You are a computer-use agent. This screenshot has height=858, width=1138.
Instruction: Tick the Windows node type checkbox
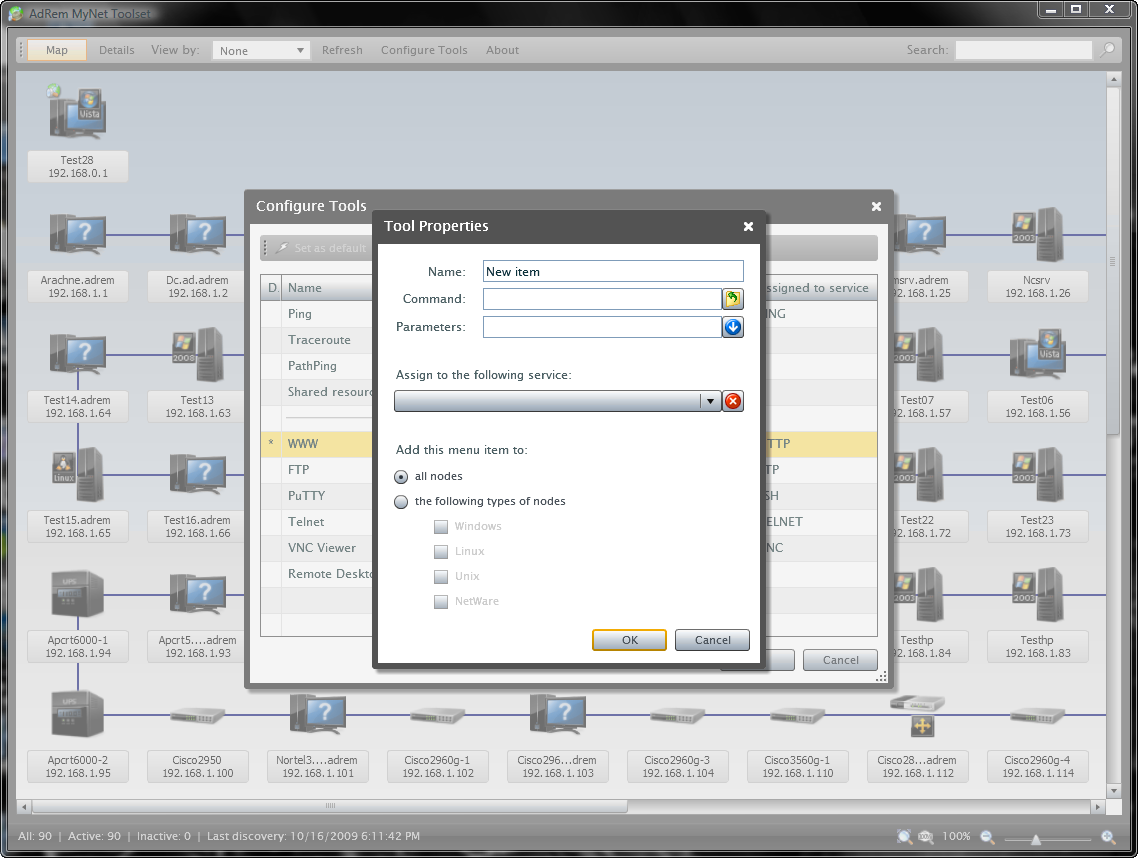click(x=441, y=527)
